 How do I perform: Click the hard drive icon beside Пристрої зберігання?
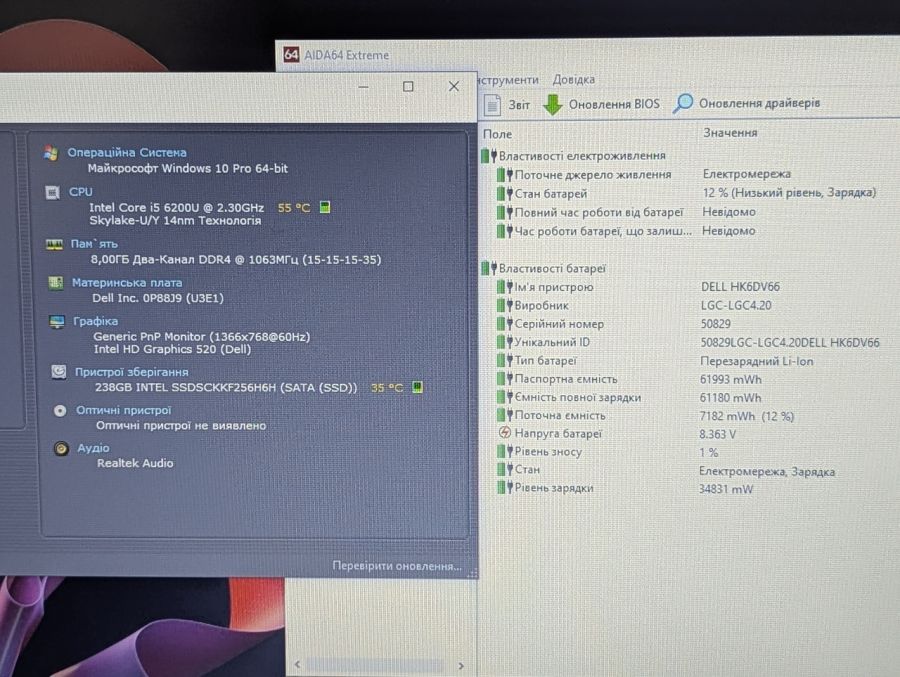point(59,372)
